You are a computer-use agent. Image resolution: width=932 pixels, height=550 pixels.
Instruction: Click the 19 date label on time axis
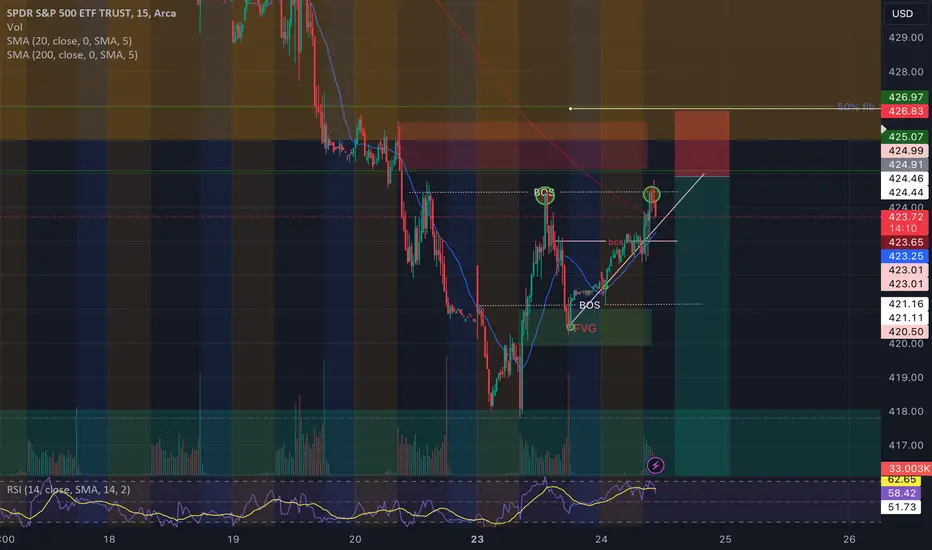click(x=233, y=539)
